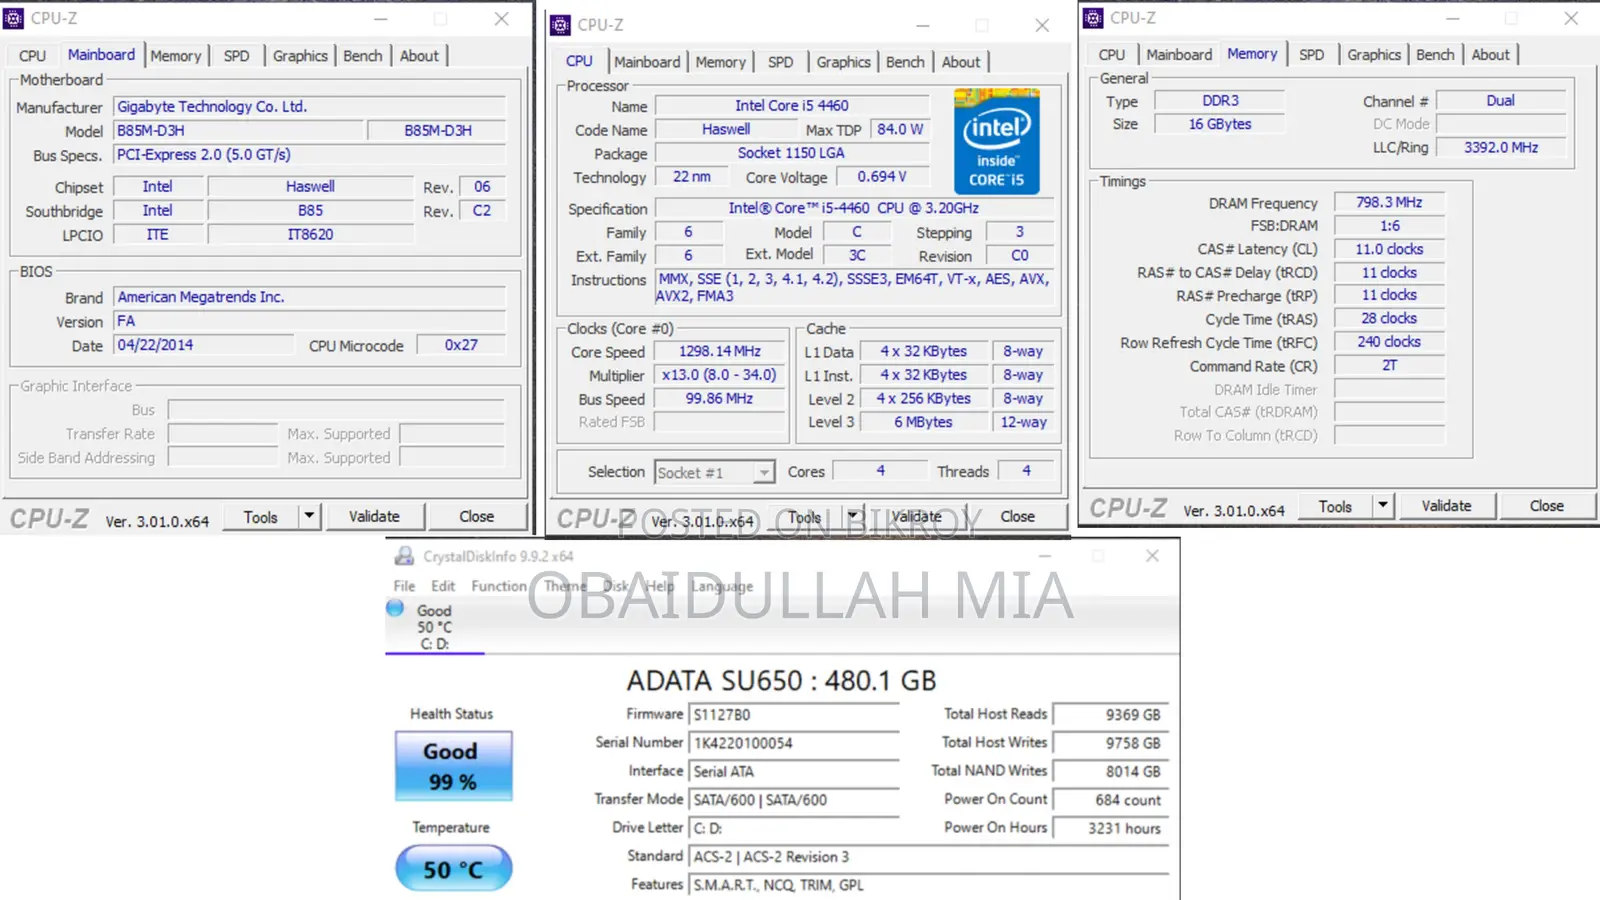This screenshot has height=900, width=1600.
Task: Click Serial Number field 1K4220100054
Action: click(794, 743)
